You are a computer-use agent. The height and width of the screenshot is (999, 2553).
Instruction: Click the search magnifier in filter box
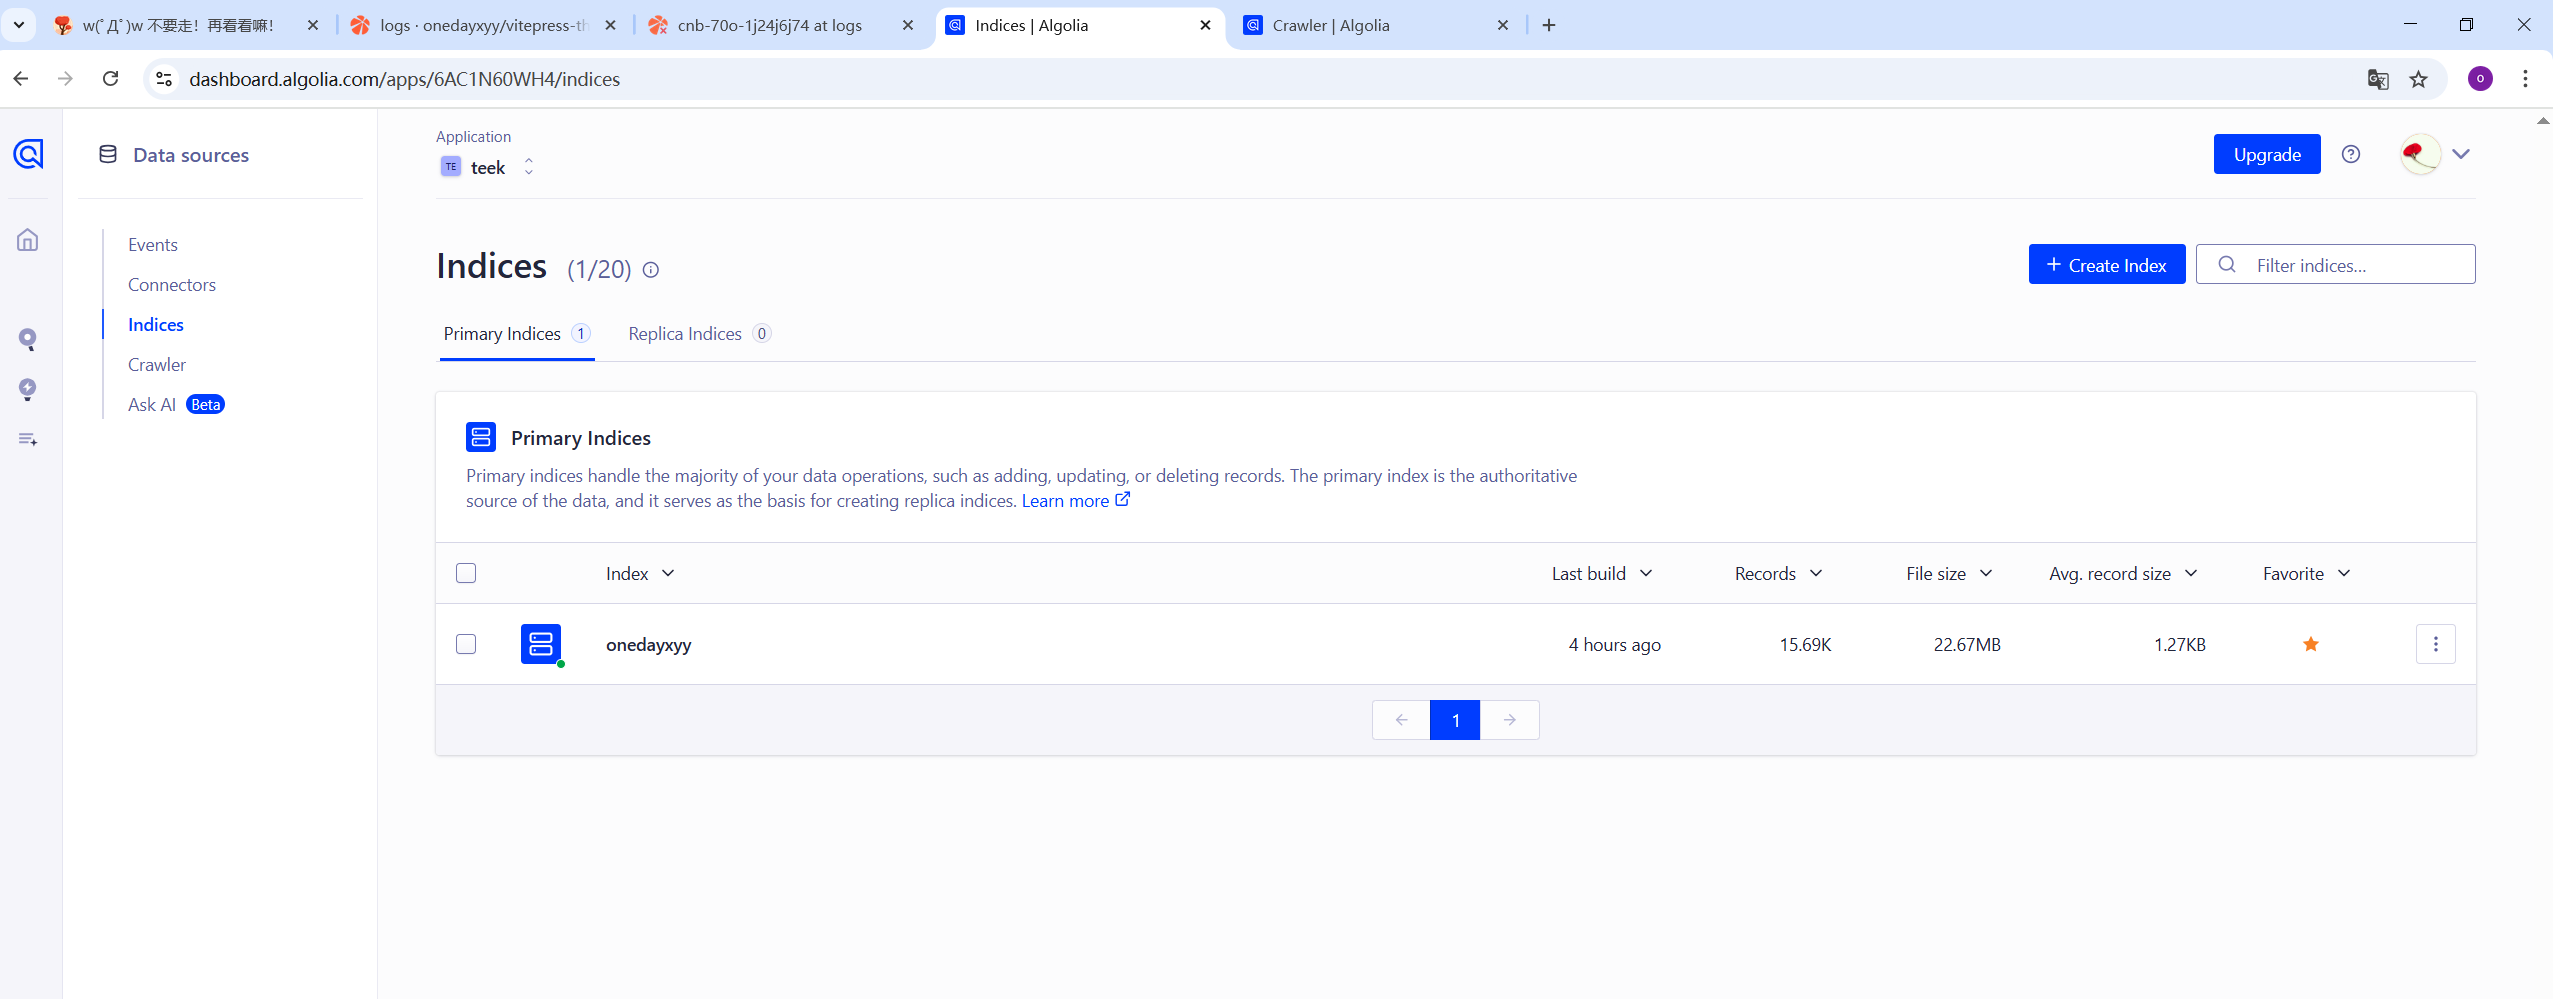click(x=2227, y=265)
